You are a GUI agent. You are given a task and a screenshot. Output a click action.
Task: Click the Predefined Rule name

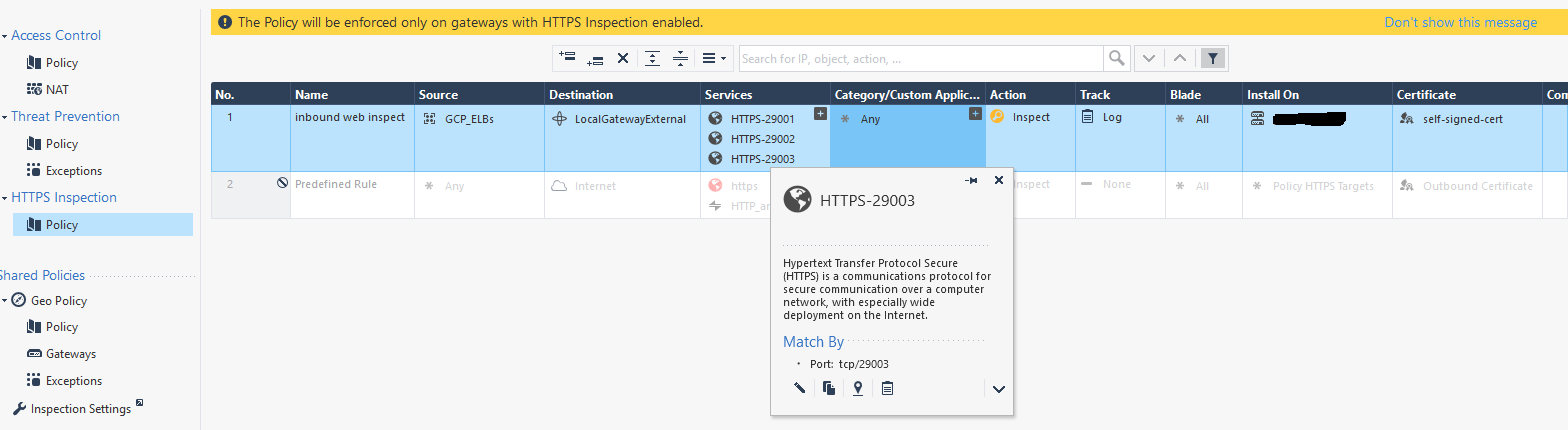(x=335, y=184)
